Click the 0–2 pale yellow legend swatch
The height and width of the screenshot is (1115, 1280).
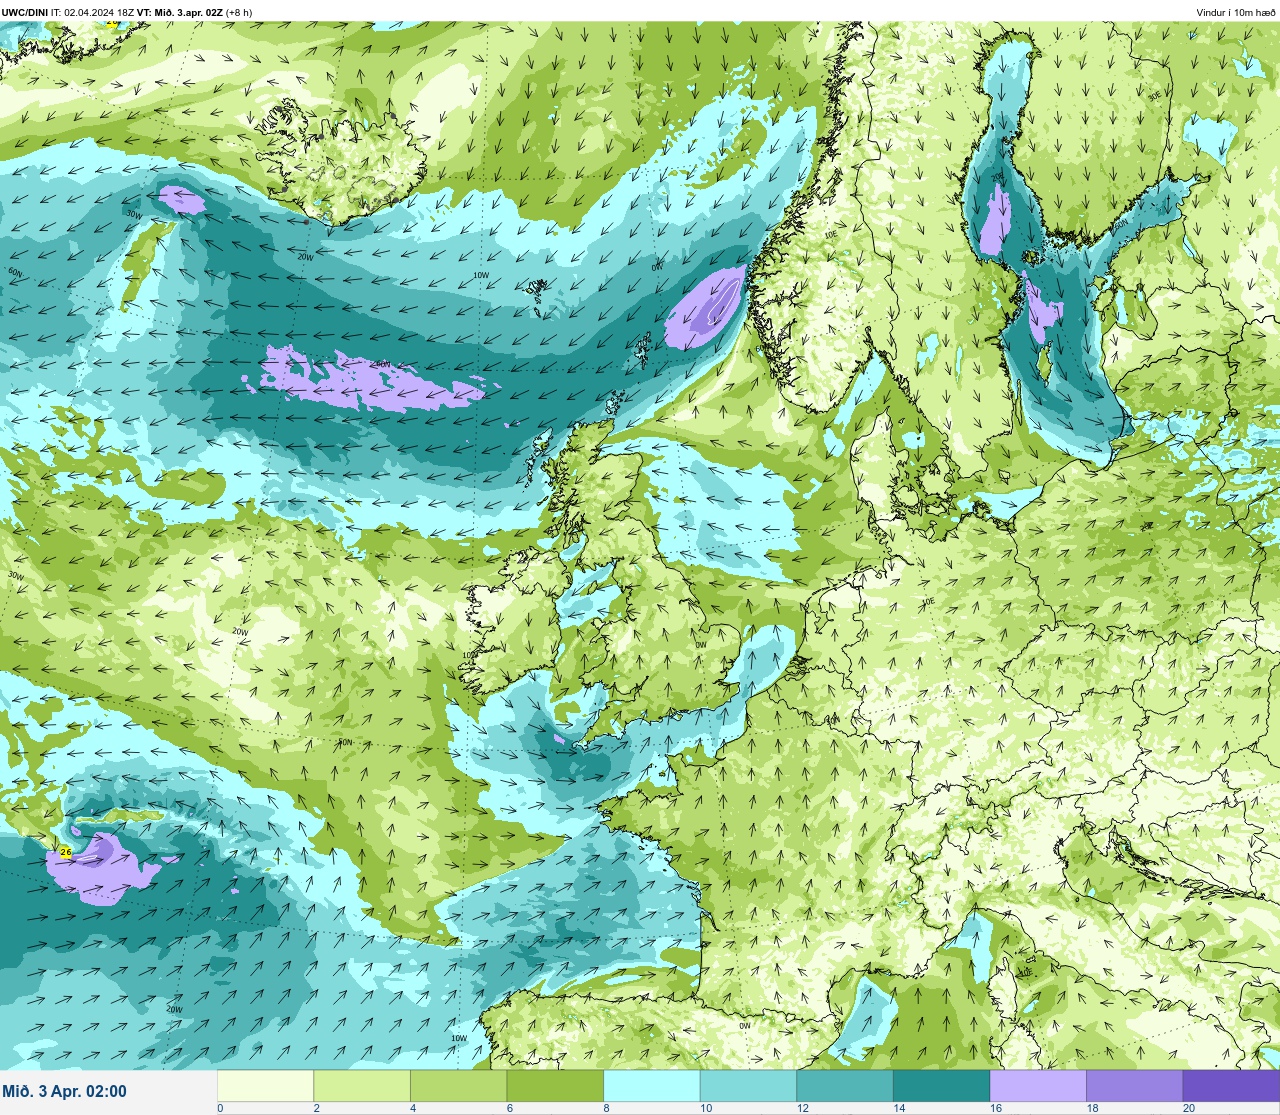point(265,1086)
